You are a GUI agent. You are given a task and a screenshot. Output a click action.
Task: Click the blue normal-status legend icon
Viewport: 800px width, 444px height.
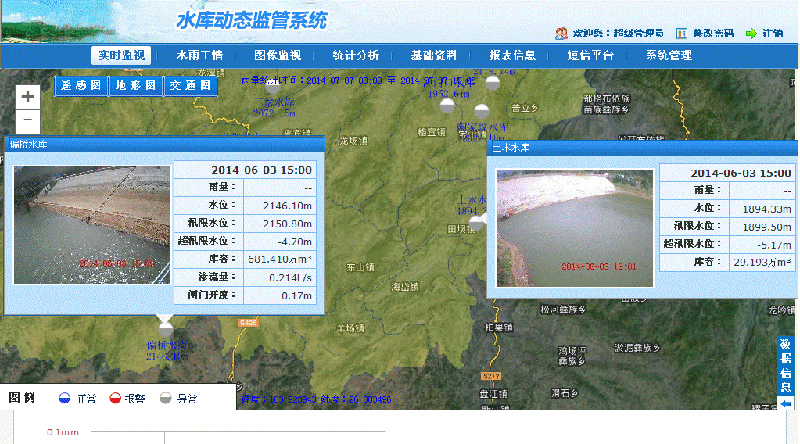click(x=64, y=398)
